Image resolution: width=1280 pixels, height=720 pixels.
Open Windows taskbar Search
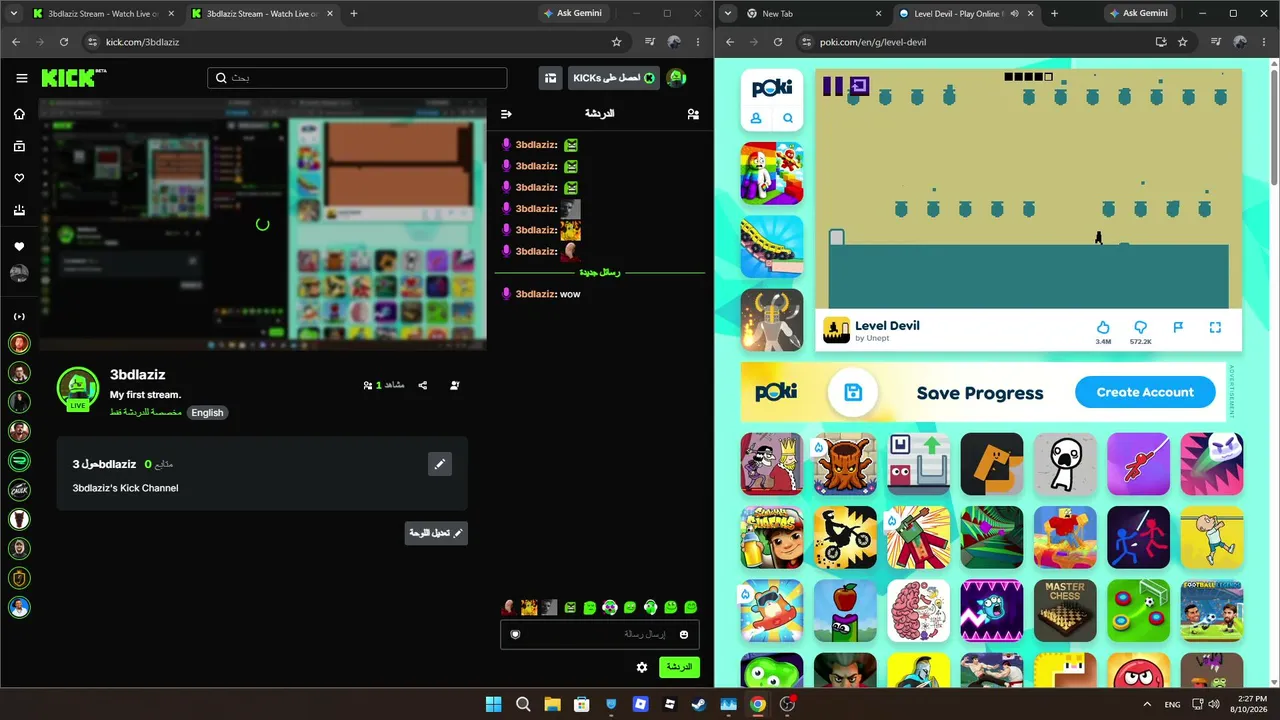pos(523,704)
